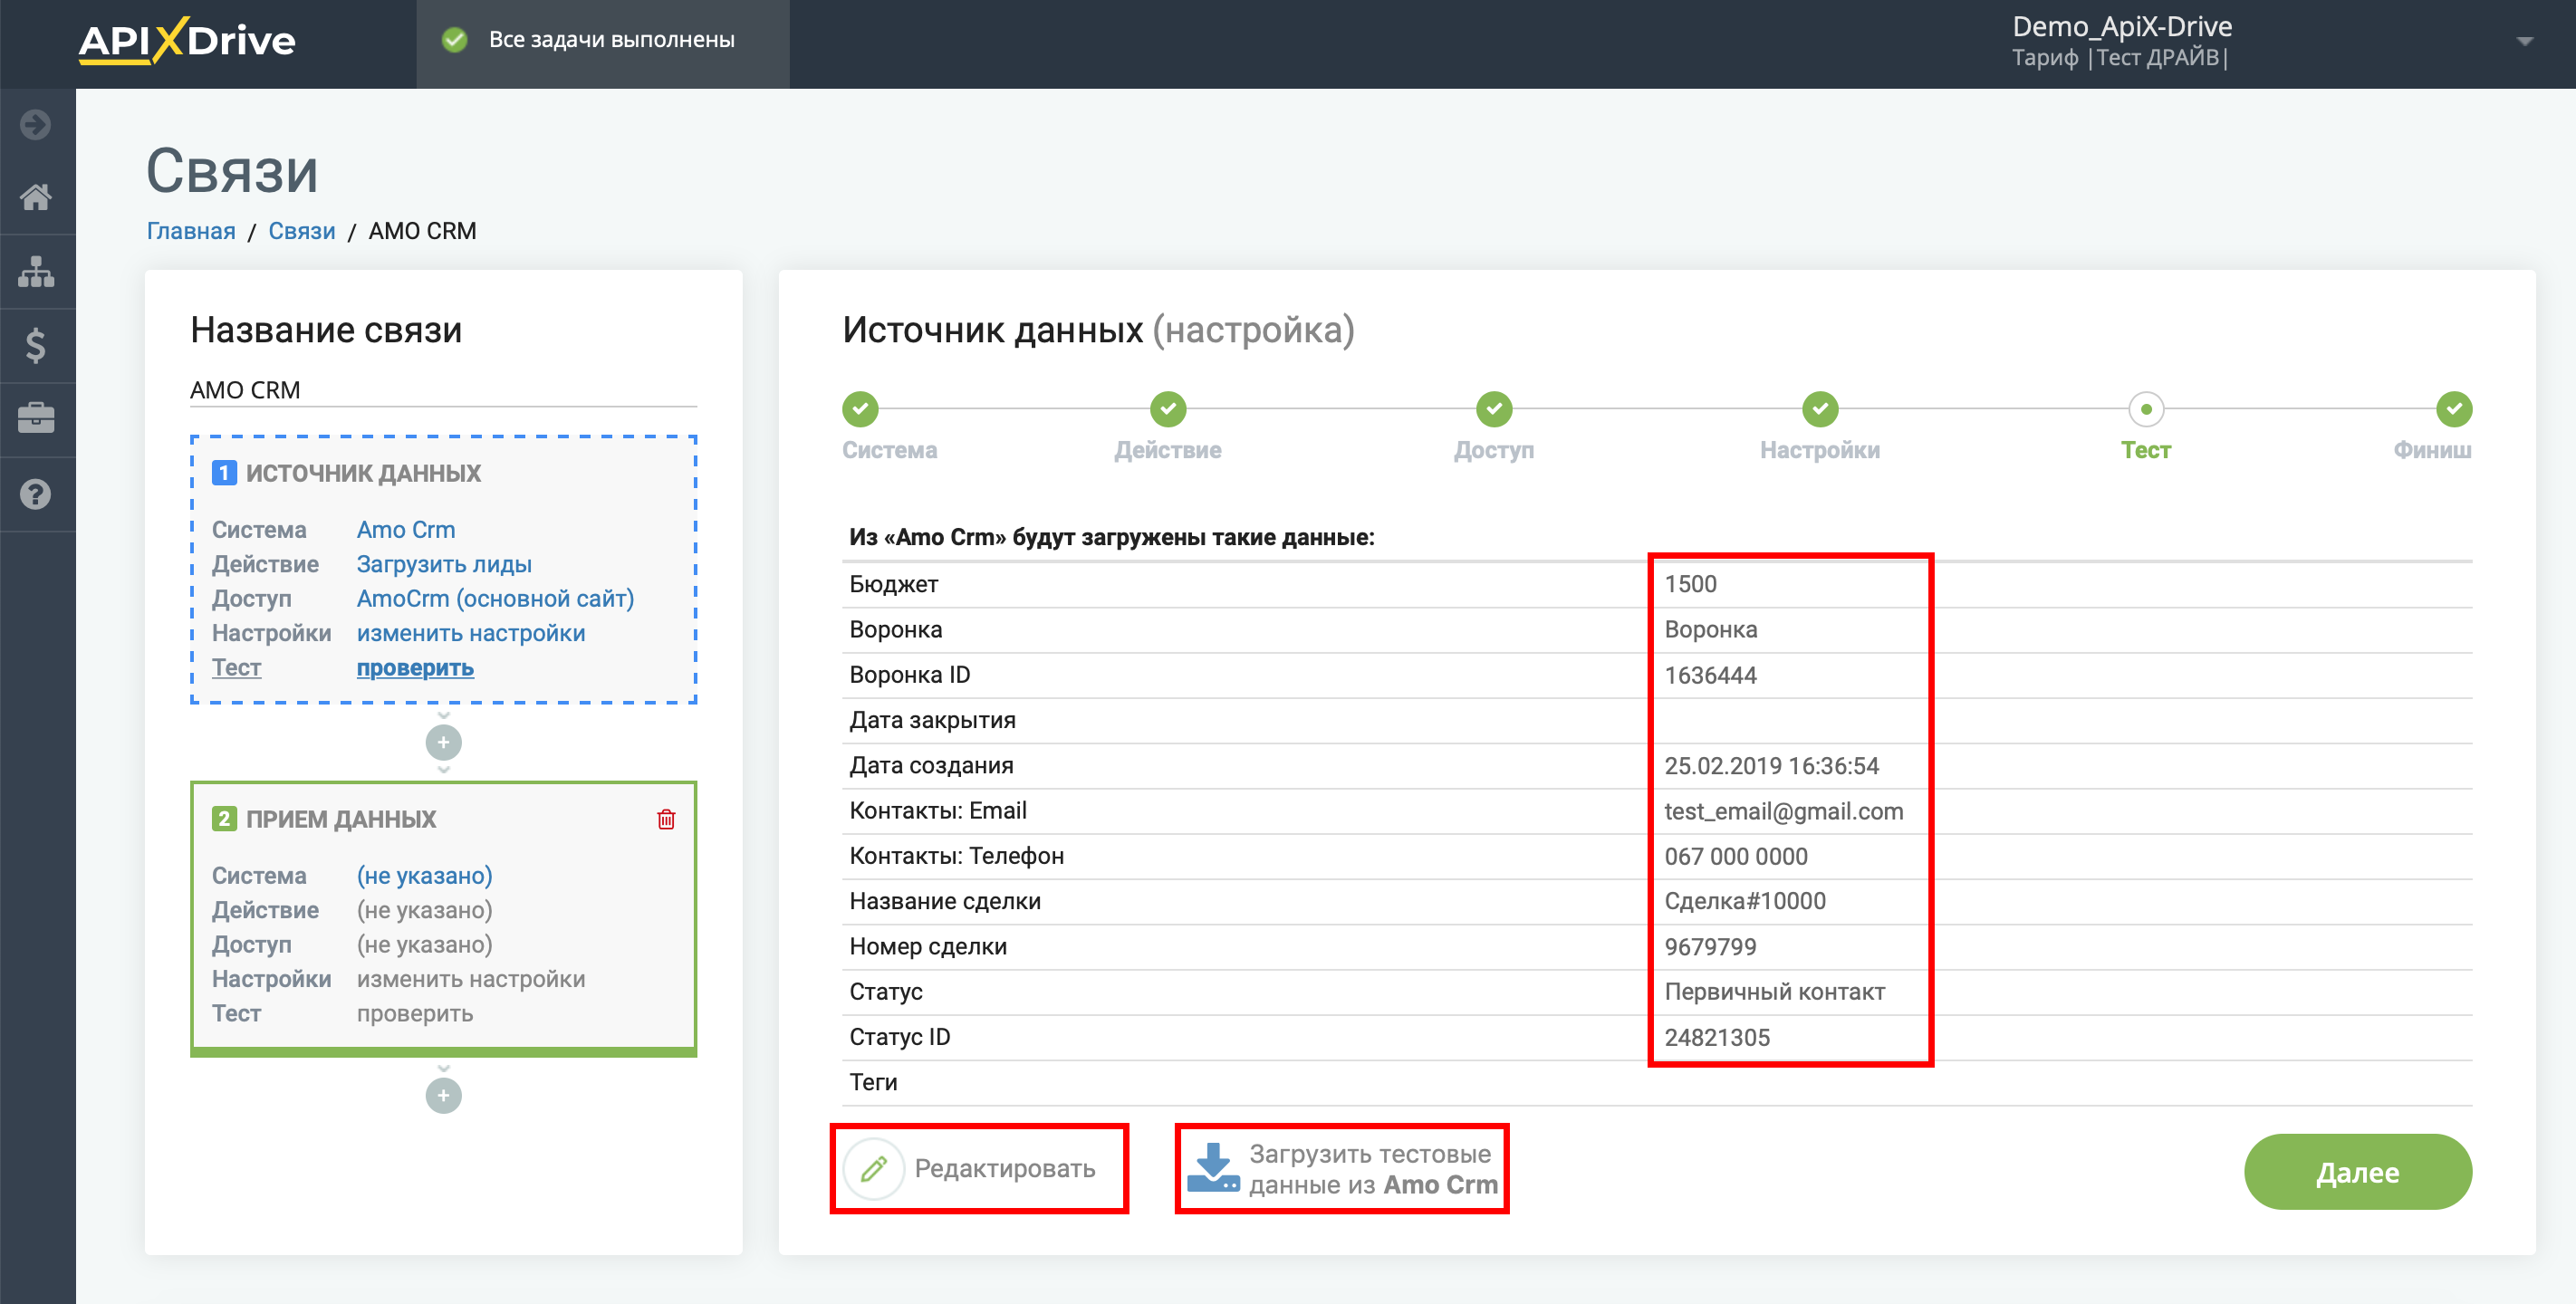The width and height of the screenshot is (2576, 1304).
Task: Add a step below the data receiver block
Action: (x=443, y=1095)
